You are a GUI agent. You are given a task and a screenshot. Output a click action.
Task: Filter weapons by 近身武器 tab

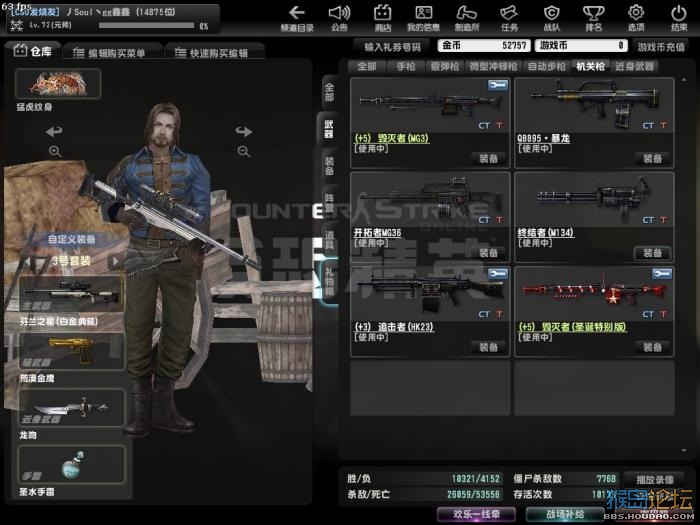(634, 67)
